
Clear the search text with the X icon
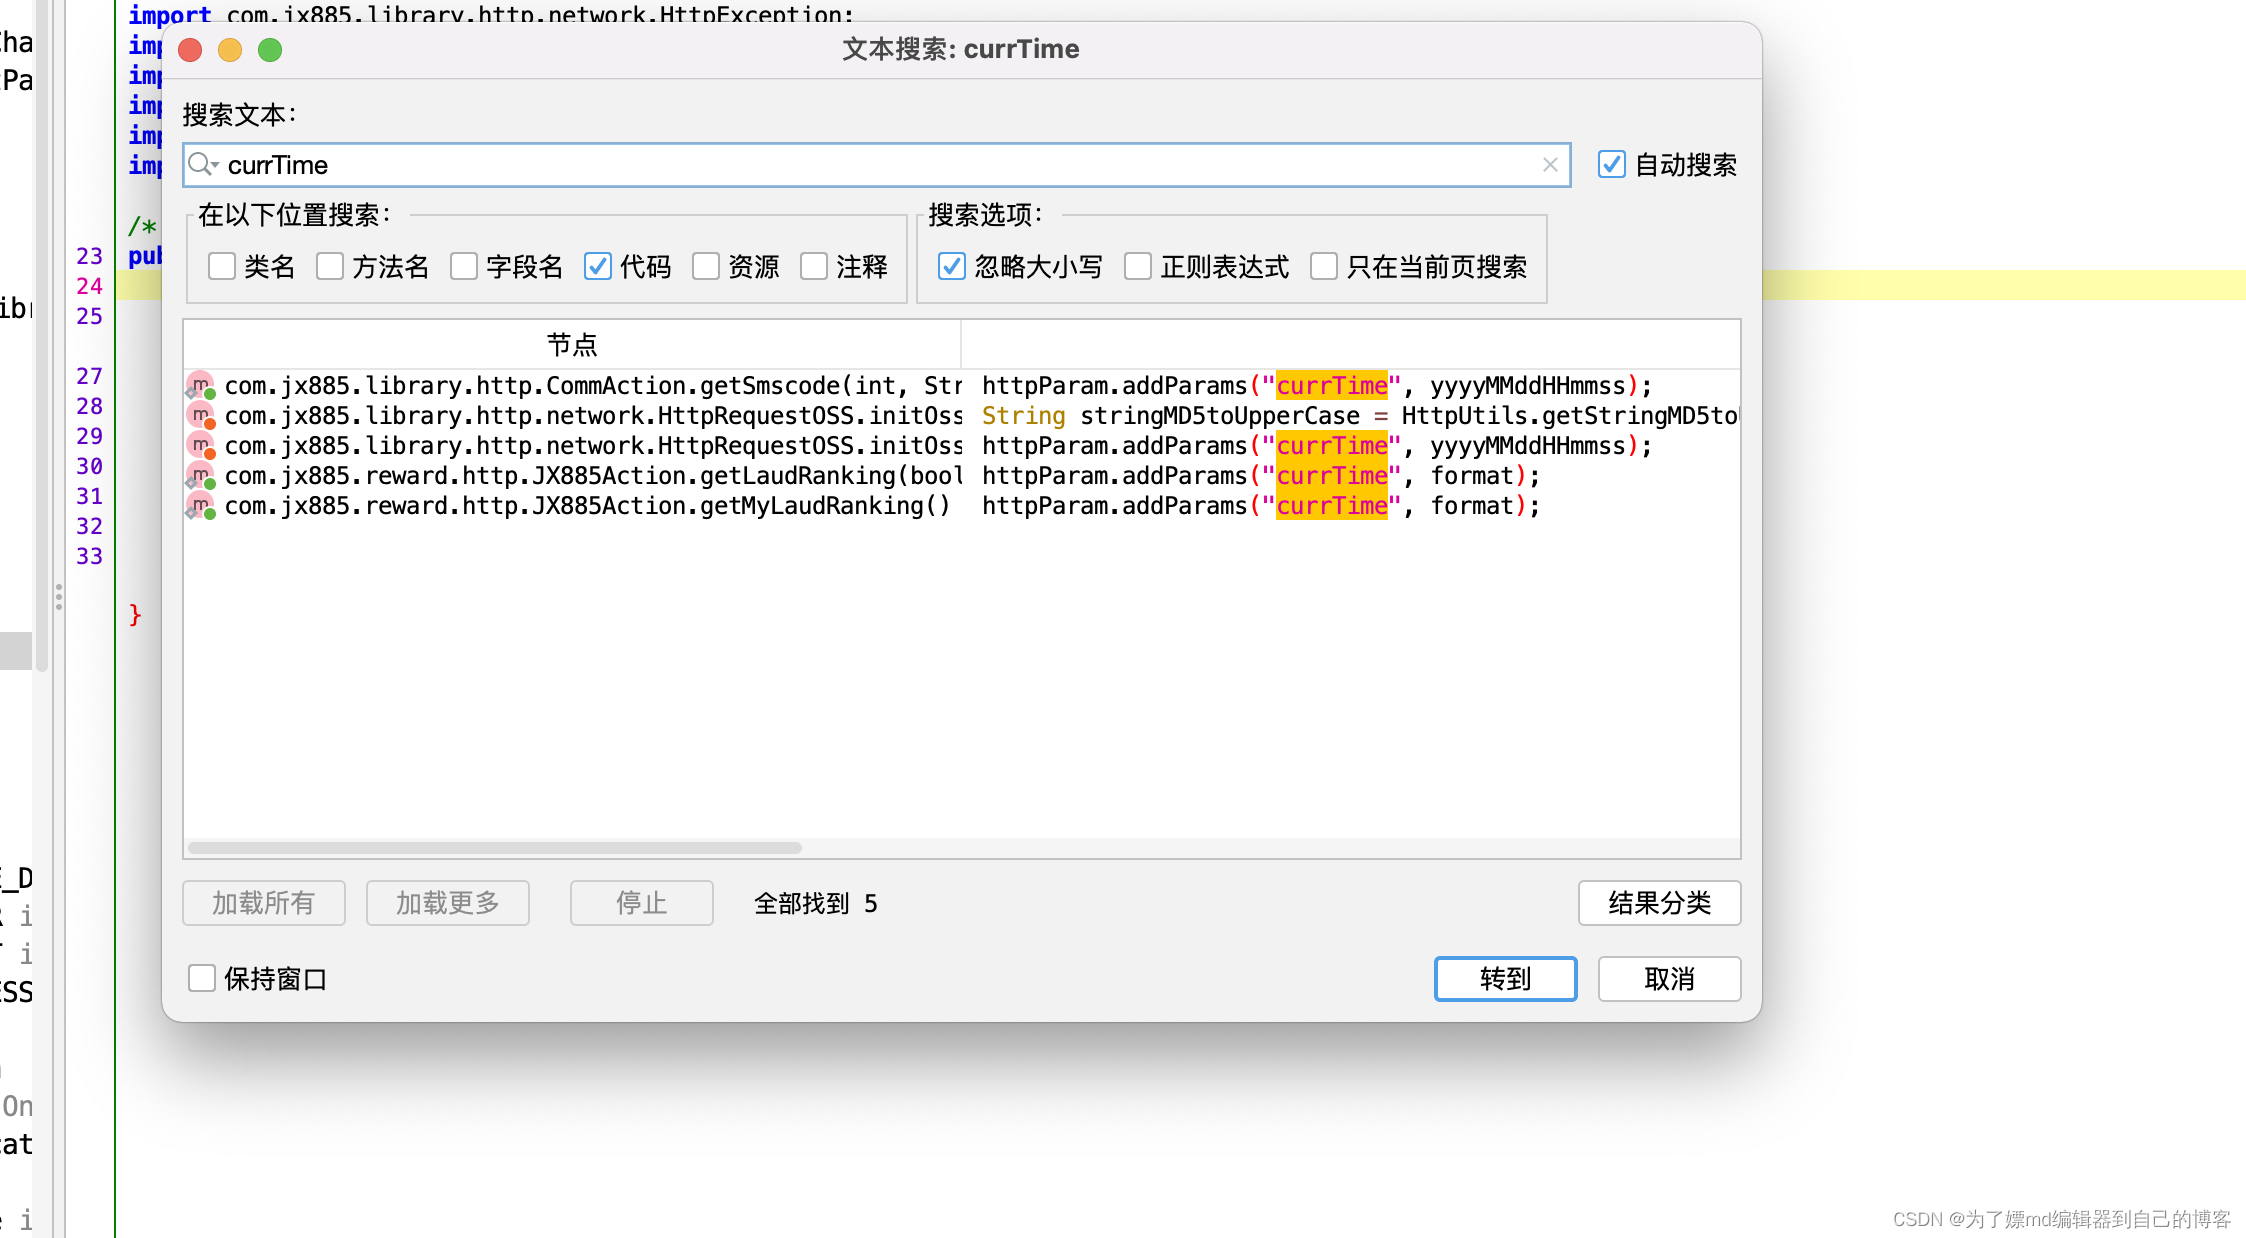pyautogui.click(x=1550, y=165)
